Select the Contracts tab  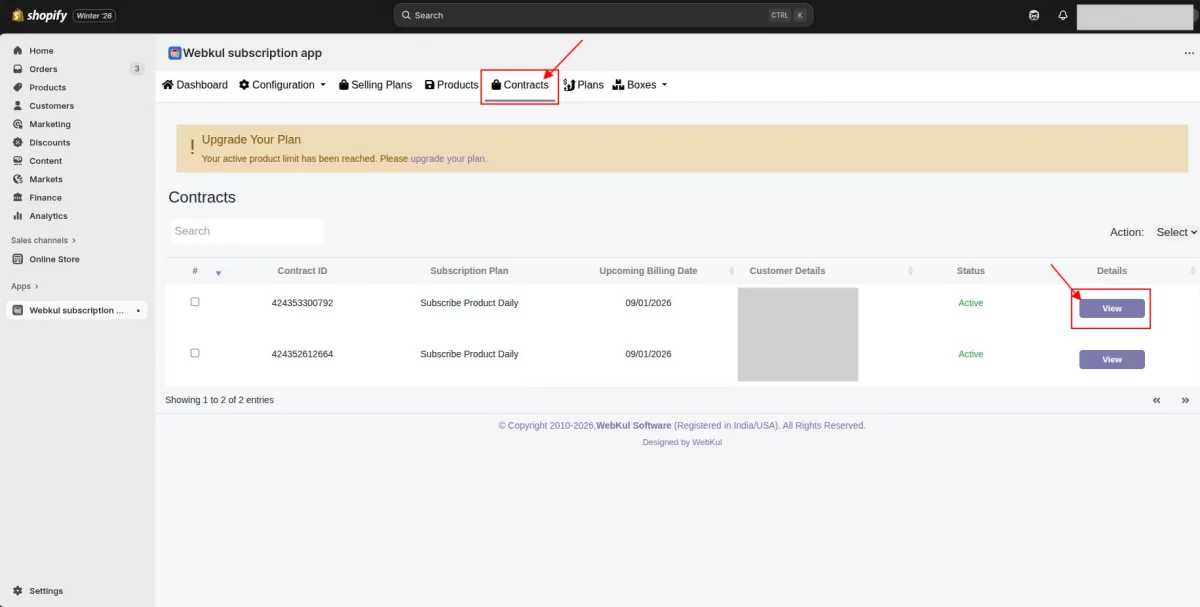[520, 85]
